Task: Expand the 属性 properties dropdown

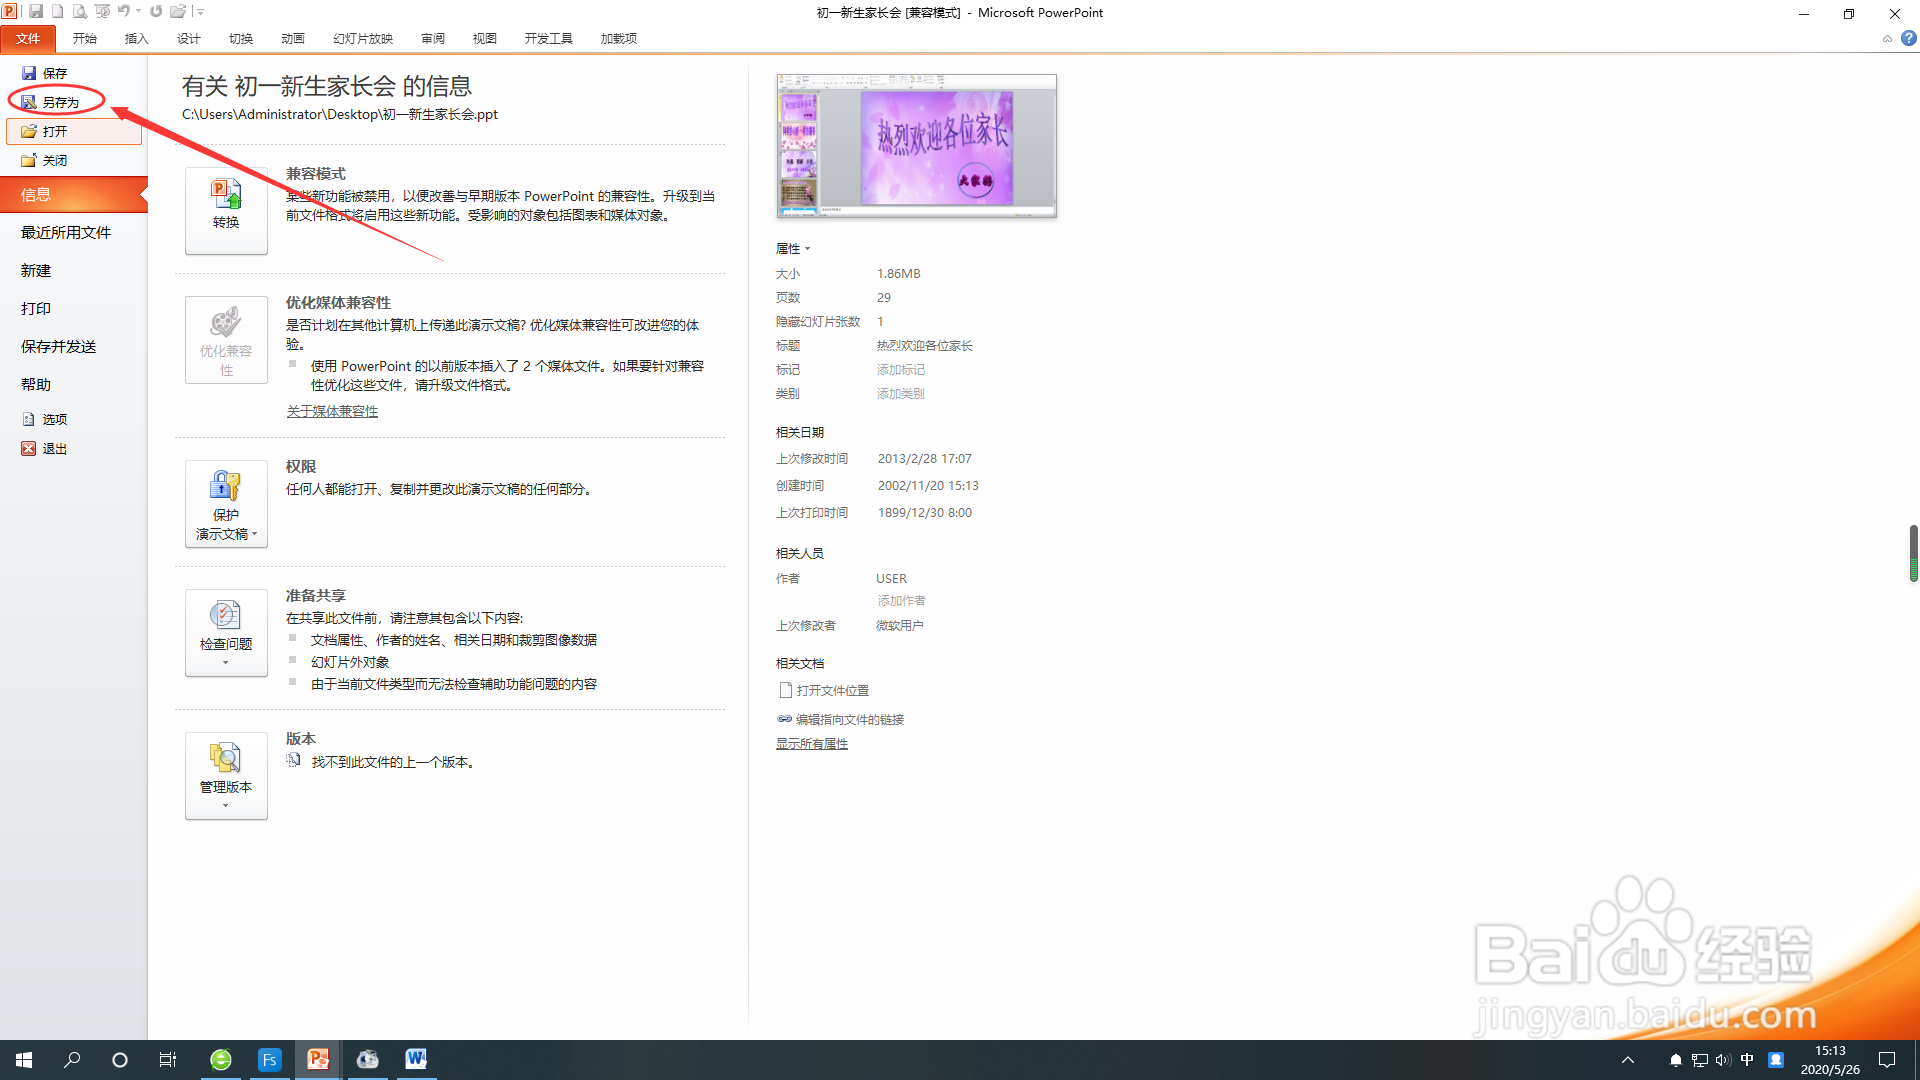Action: pos(793,248)
